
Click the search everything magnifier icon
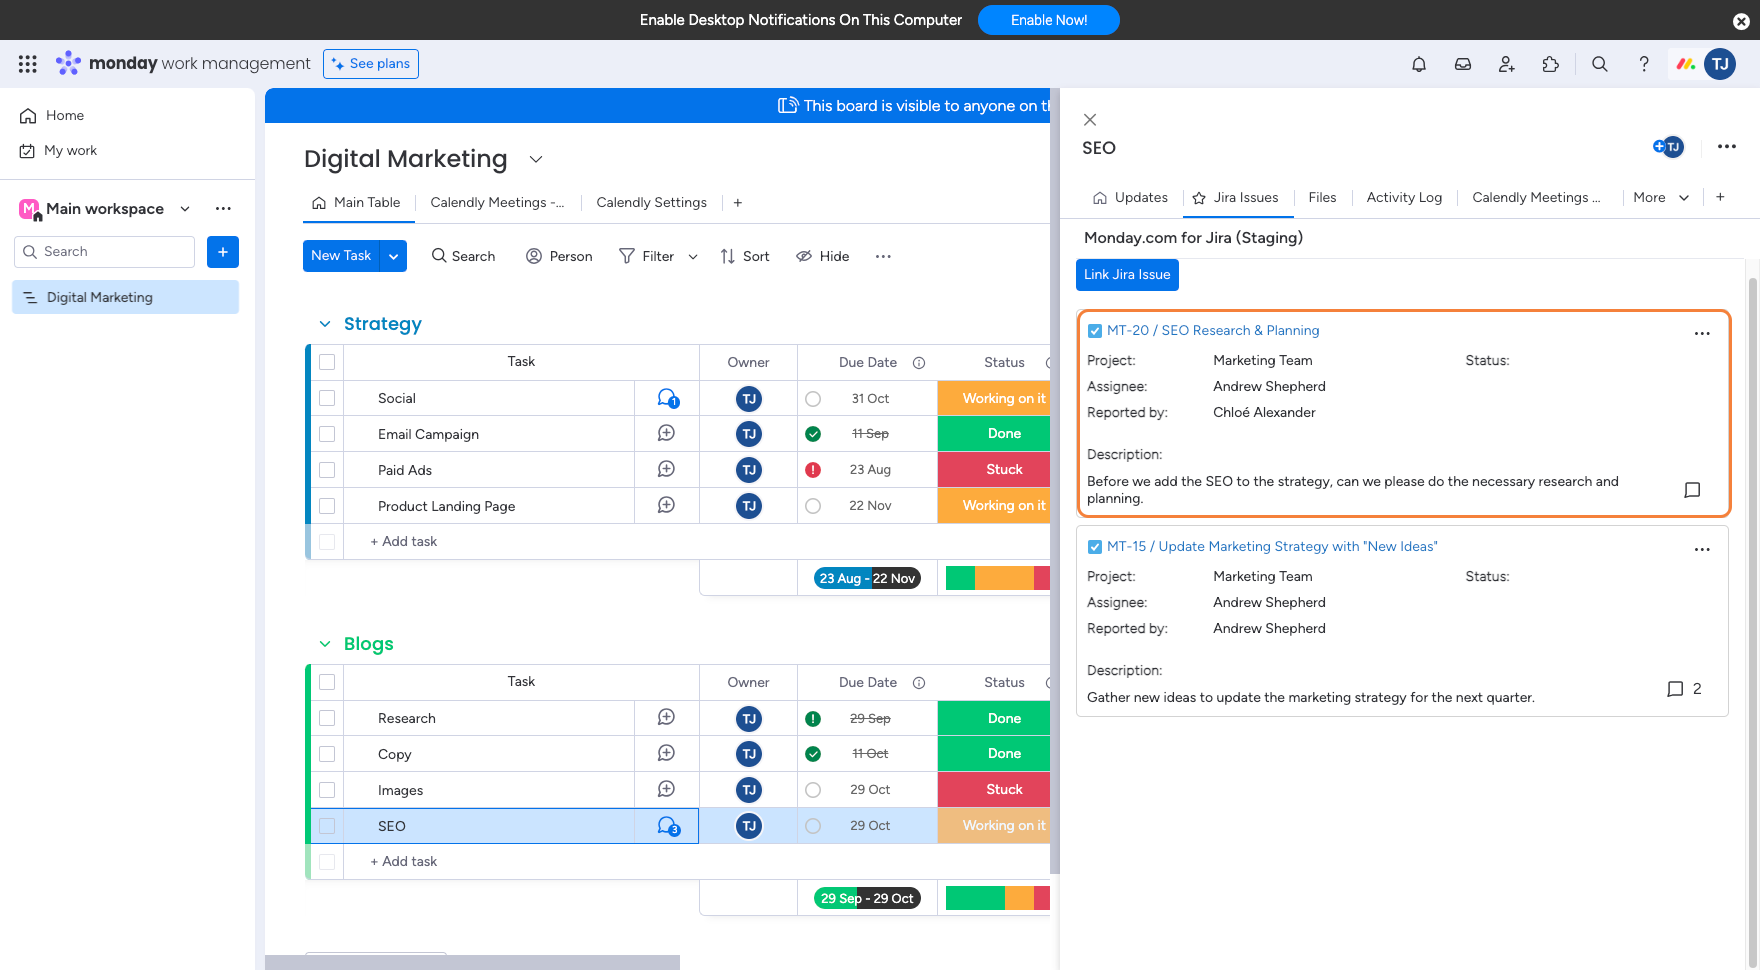pyautogui.click(x=1599, y=64)
